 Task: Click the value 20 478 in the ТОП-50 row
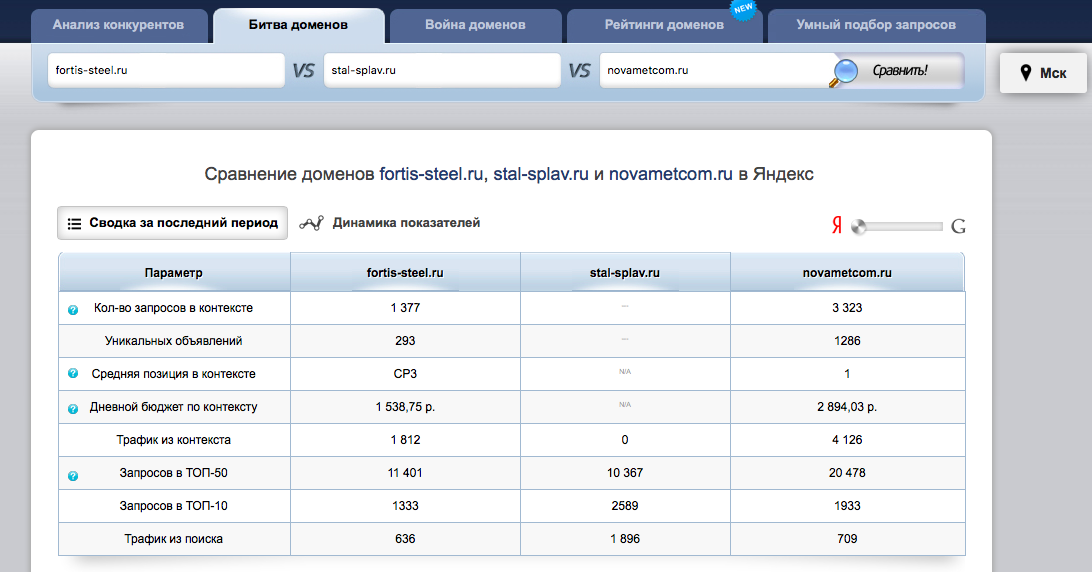[x=847, y=472]
